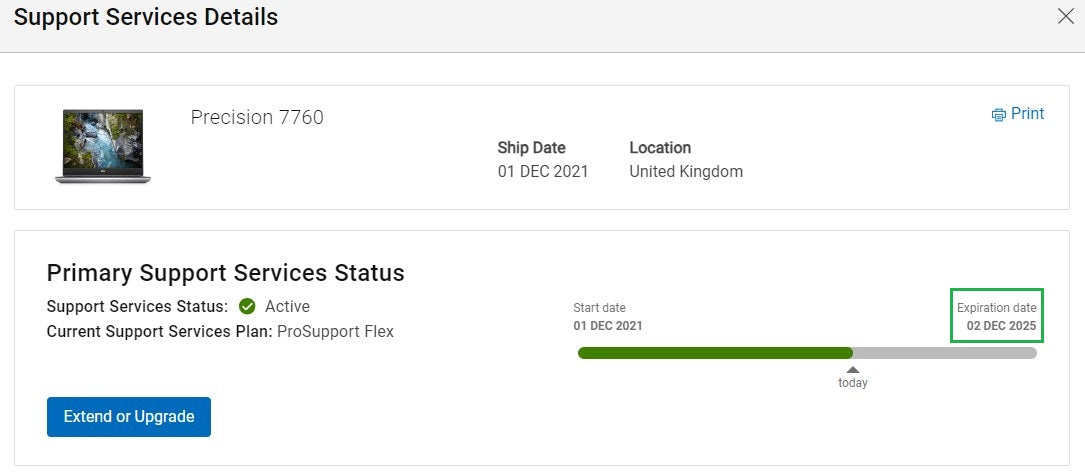Click the Expiration date label

tap(996, 308)
